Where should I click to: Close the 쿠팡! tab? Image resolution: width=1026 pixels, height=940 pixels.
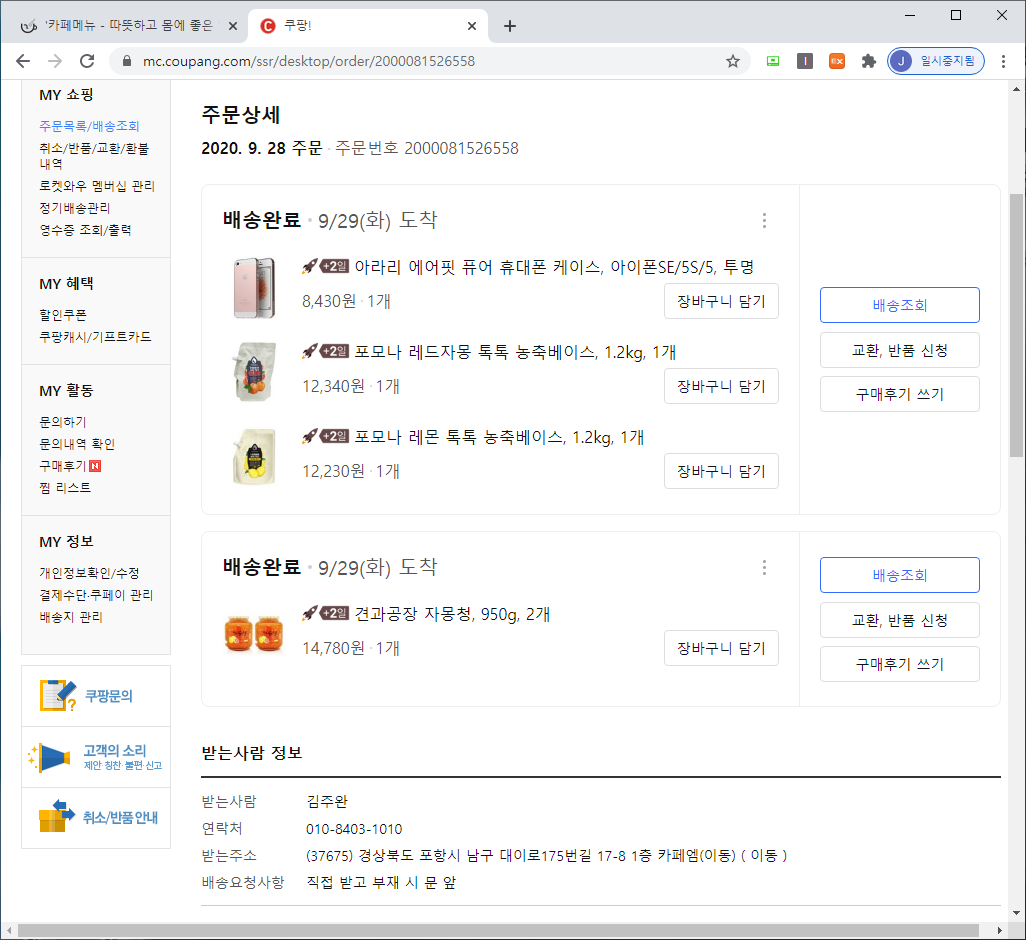click(472, 26)
